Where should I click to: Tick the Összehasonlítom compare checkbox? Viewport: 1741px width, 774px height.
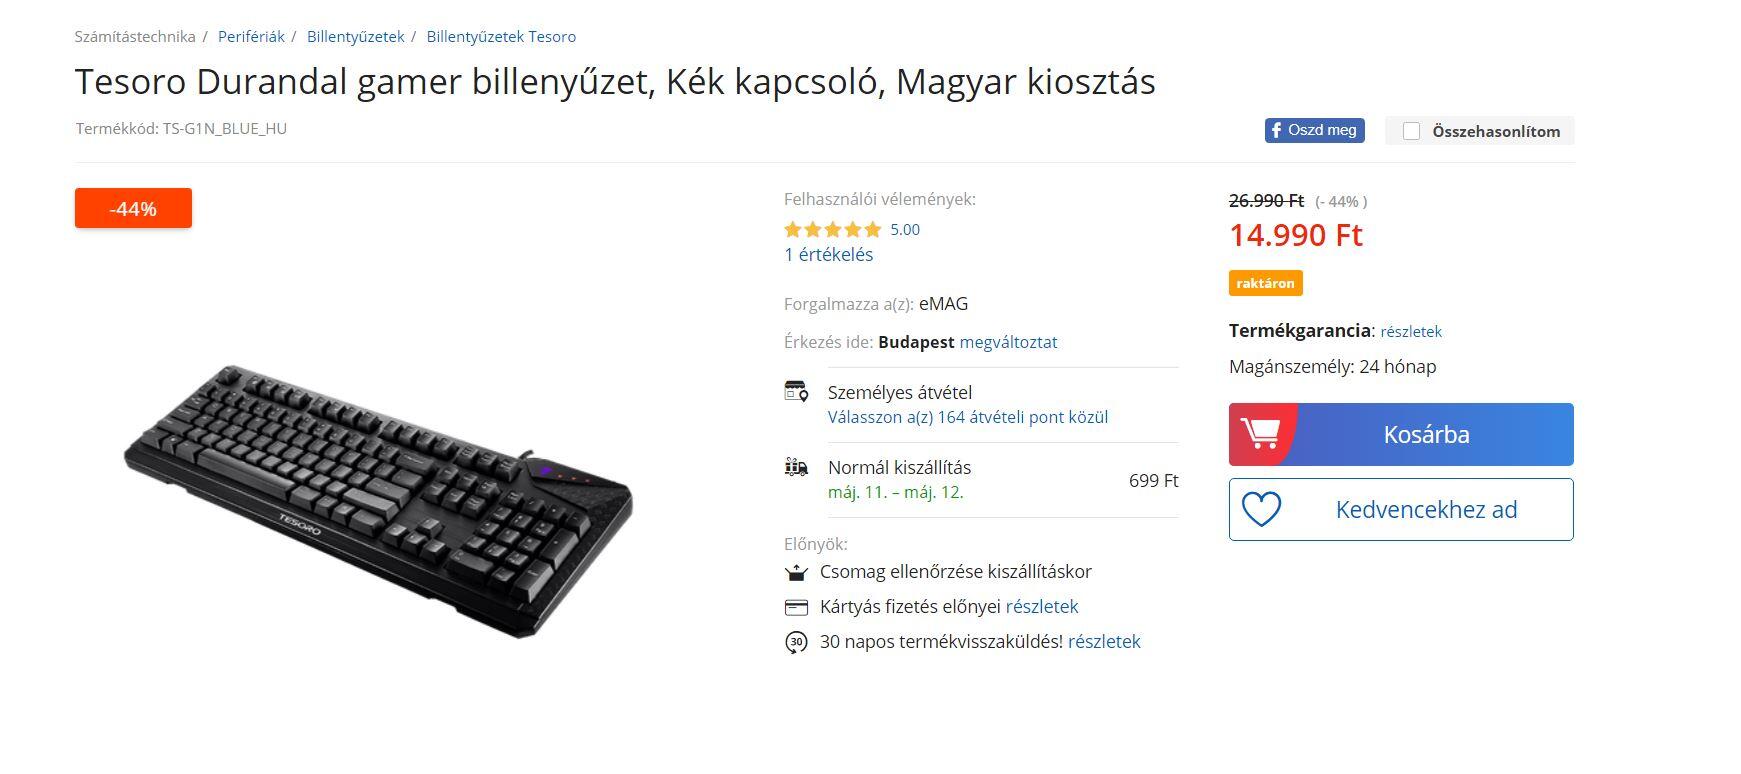pos(1411,131)
